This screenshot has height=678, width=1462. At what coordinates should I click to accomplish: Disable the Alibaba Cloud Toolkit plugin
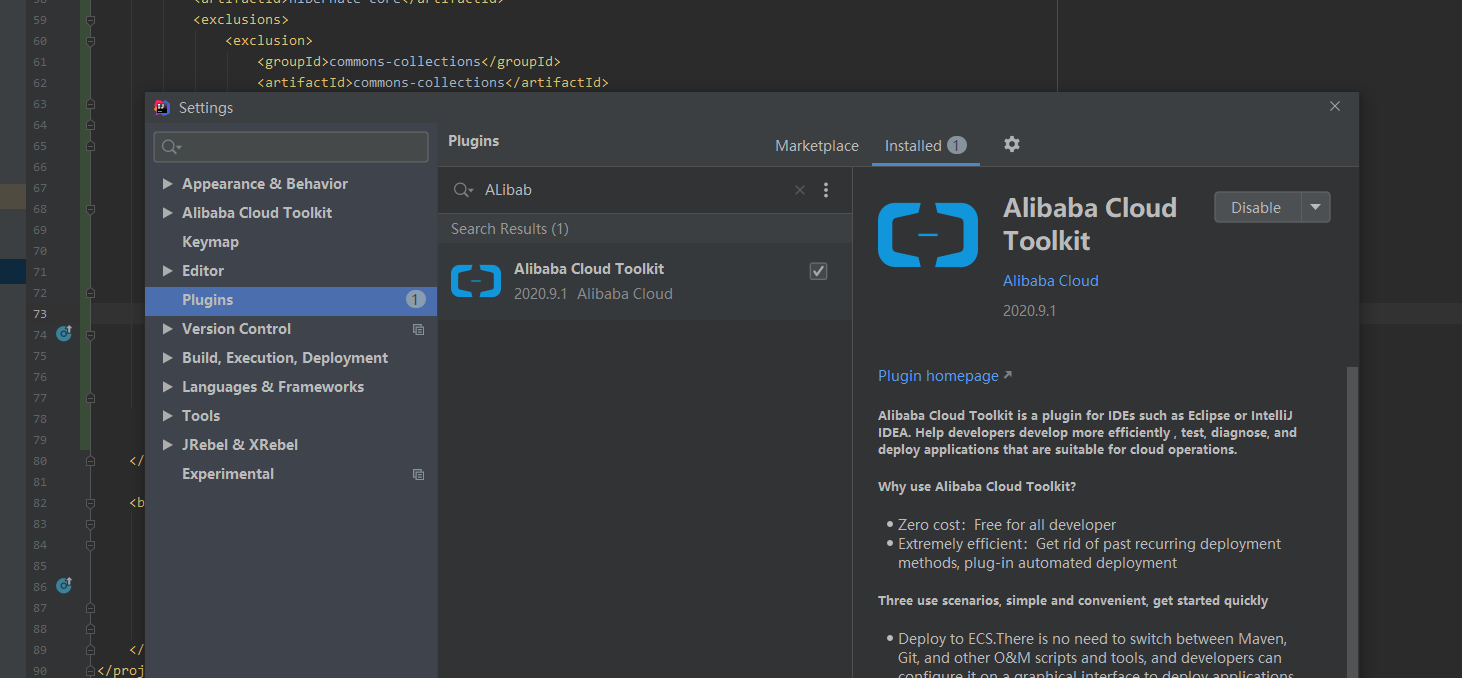coord(1257,207)
